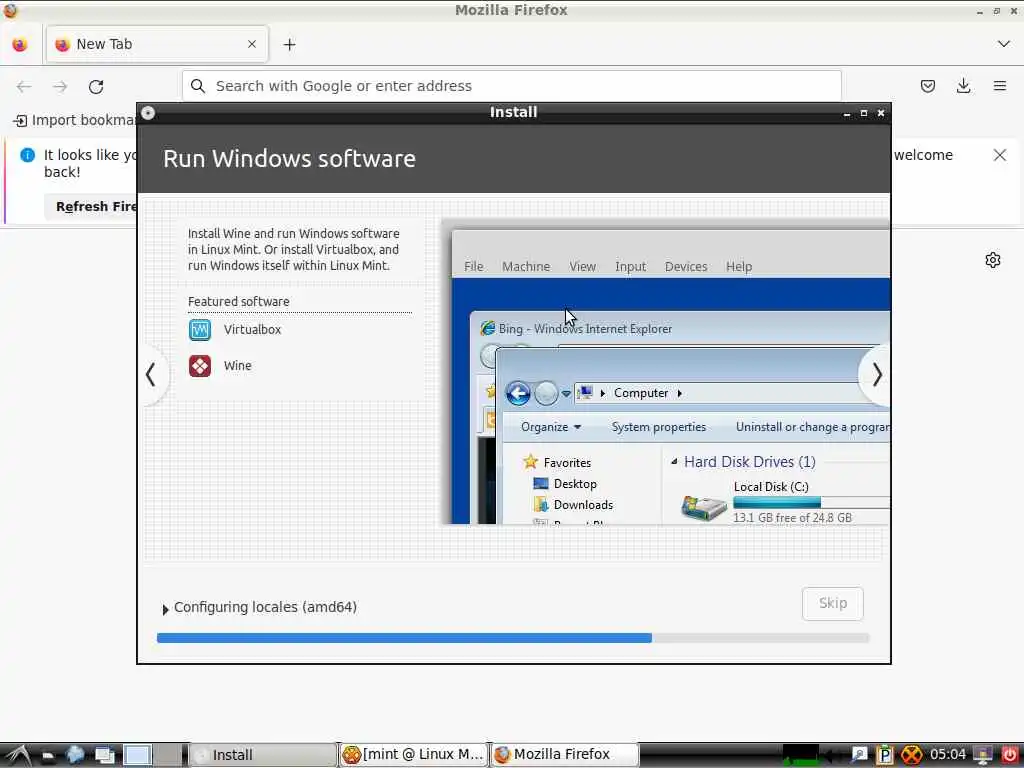Viewport: 1024px width, 768px height.
Task: Close the New Tab tab
Action: tap(251, 44)
